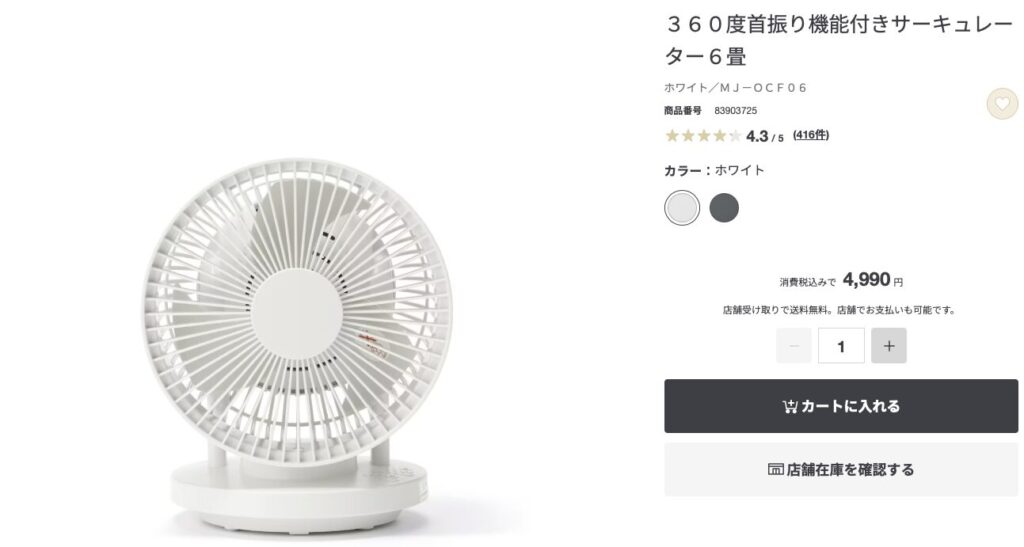Click the product title サーキュレーター６畳
This screenshot has width=1024, height=547.
839,40
